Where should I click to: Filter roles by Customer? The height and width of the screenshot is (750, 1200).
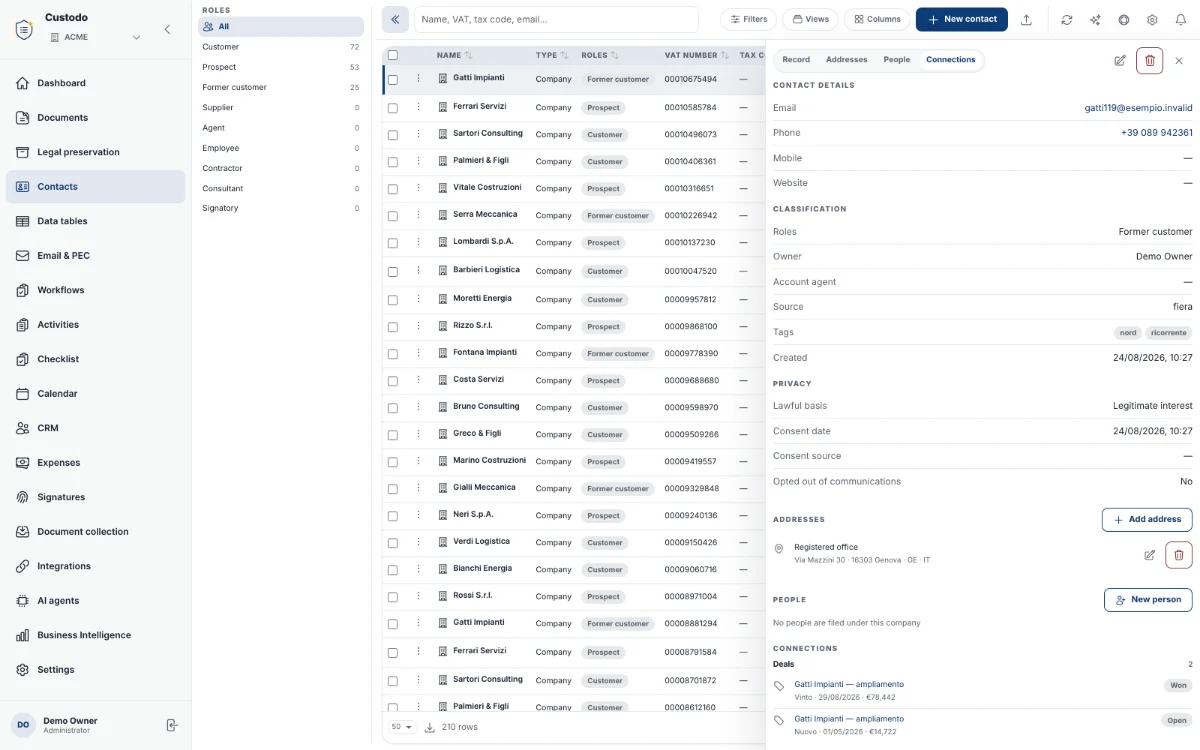pos(281,47)
